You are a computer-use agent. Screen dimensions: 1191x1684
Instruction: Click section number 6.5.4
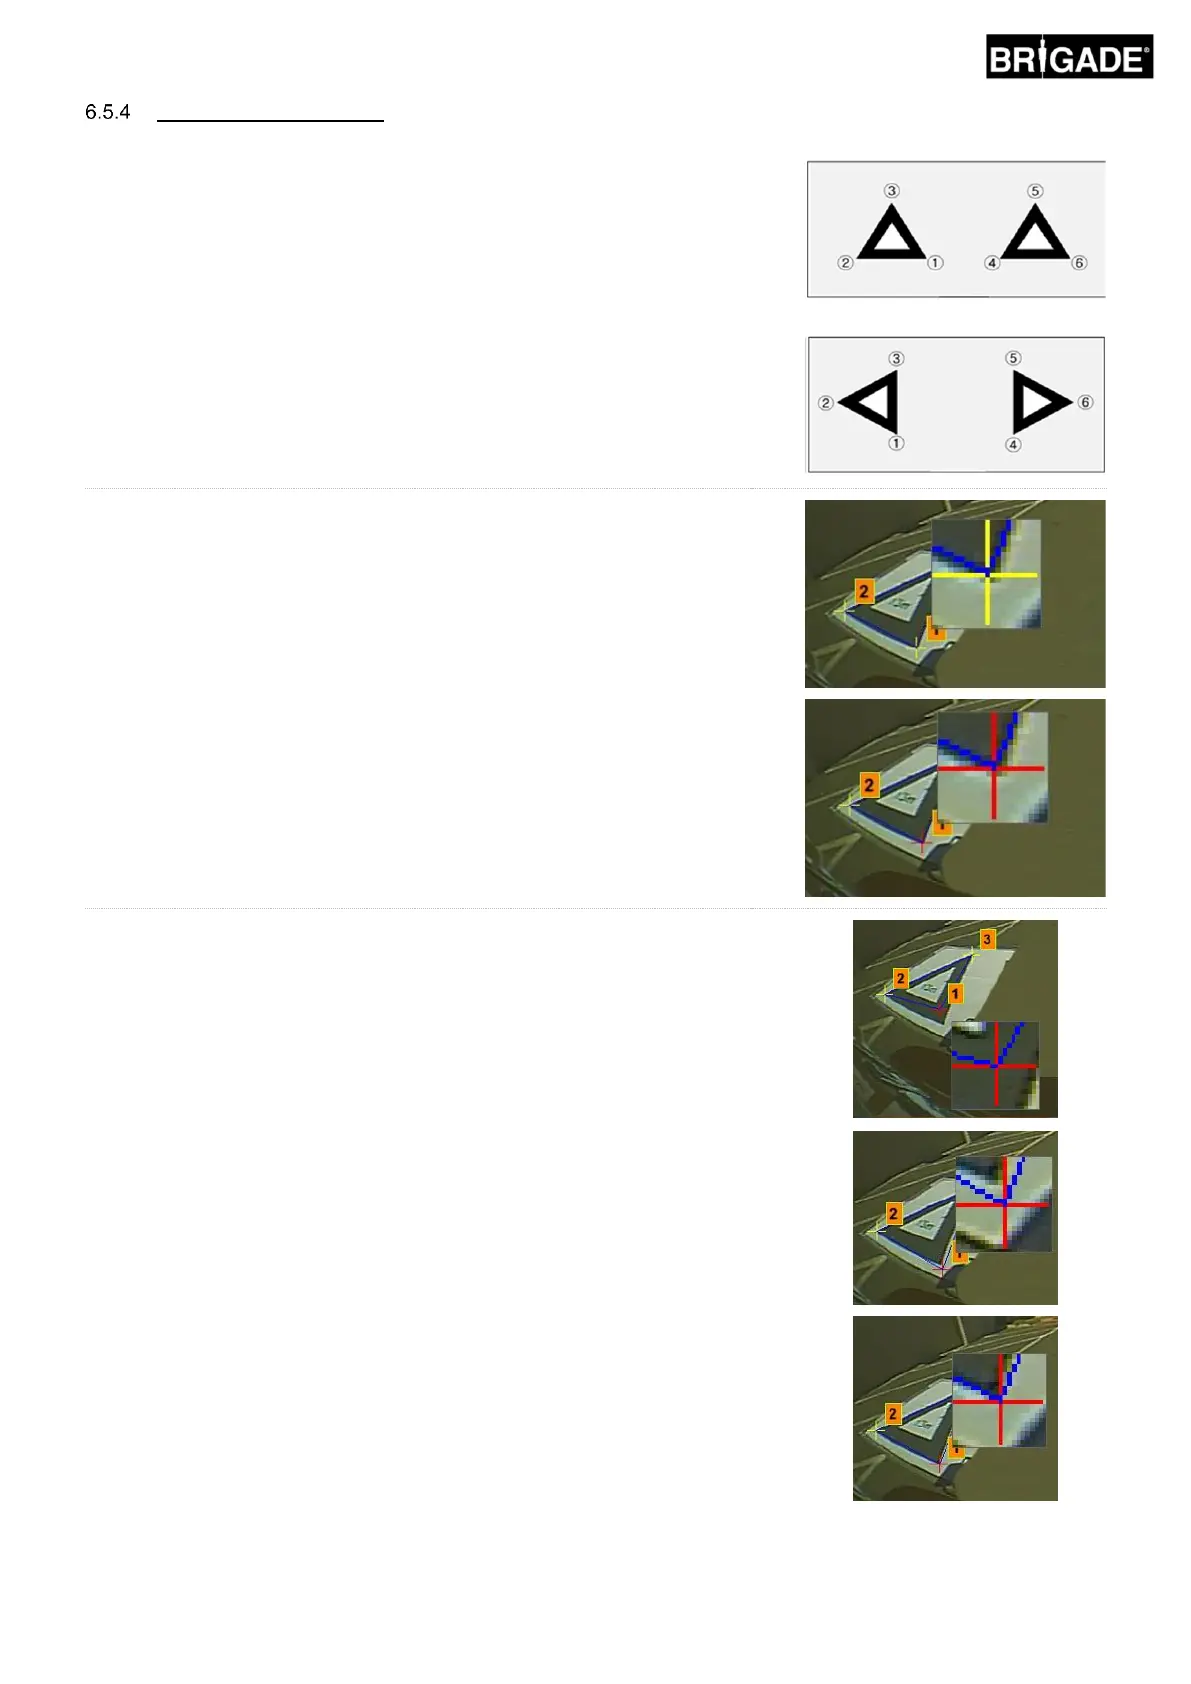coord(108,112)
